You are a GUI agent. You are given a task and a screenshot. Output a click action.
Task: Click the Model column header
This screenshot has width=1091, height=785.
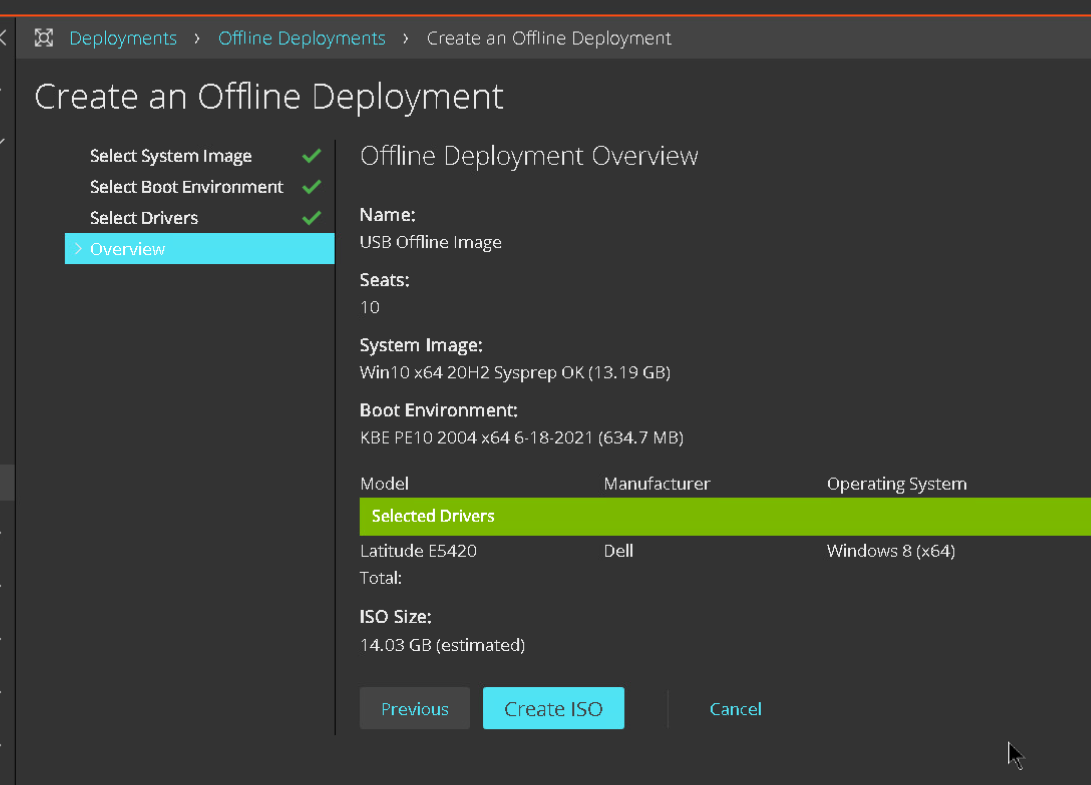(x=384, y=483)
